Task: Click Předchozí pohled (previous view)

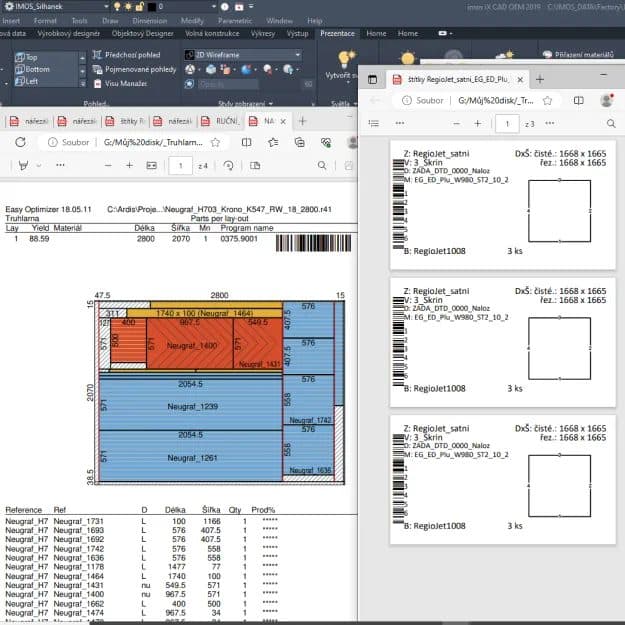Action: [x=126, y=55]
